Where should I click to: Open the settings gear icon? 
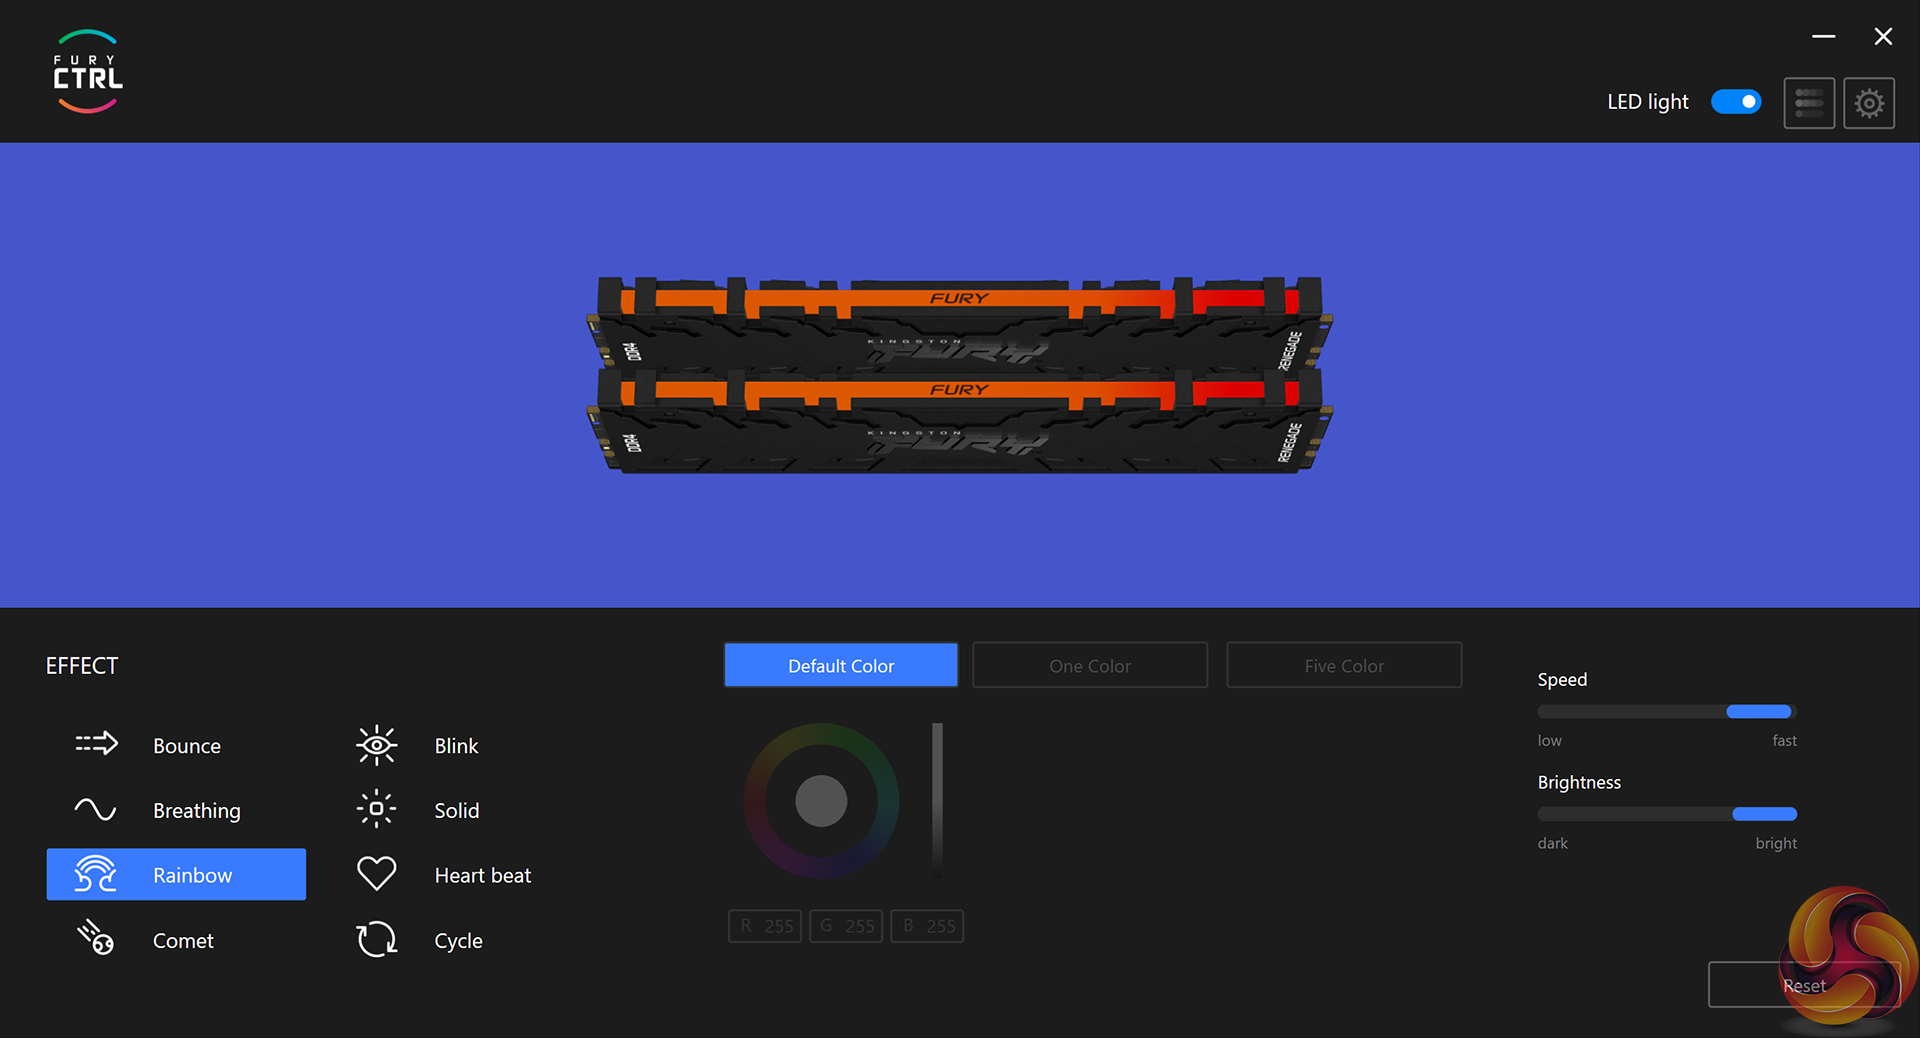[x=1869, y=103]
